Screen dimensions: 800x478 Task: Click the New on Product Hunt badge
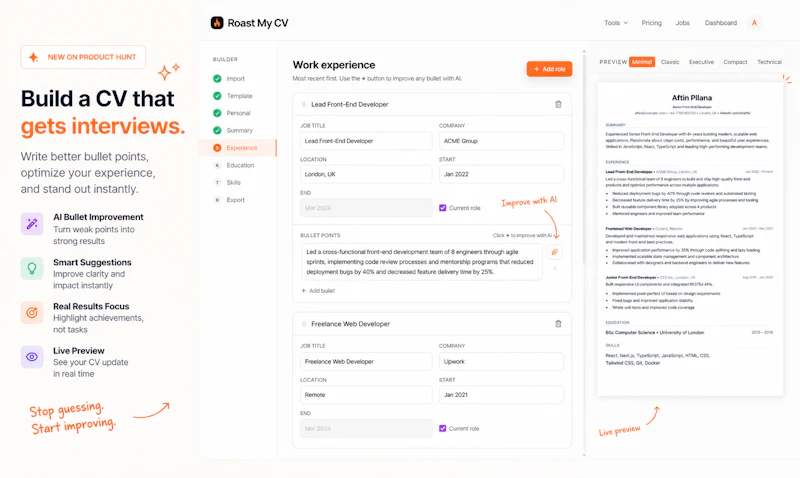[83, 57]
